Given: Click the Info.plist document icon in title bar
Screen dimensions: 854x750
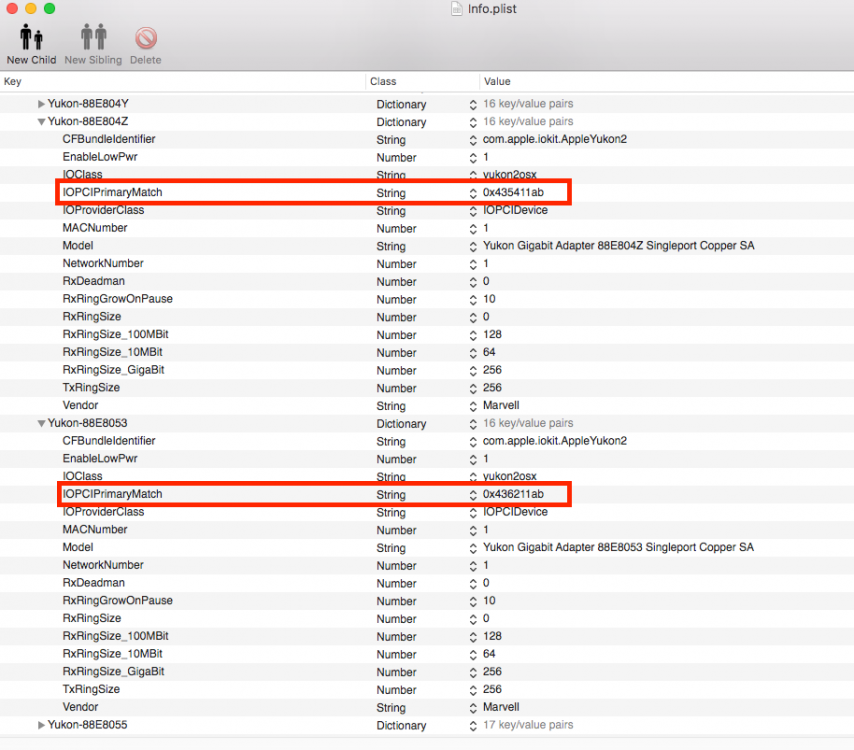Looking at the screenshot, I should tap(456, 9).
